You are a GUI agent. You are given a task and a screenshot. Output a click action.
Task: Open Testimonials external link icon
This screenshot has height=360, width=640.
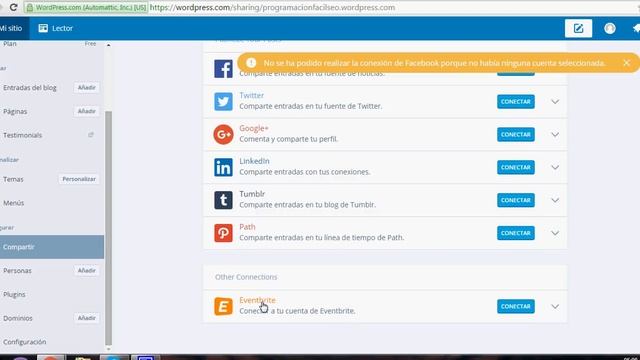91,135
